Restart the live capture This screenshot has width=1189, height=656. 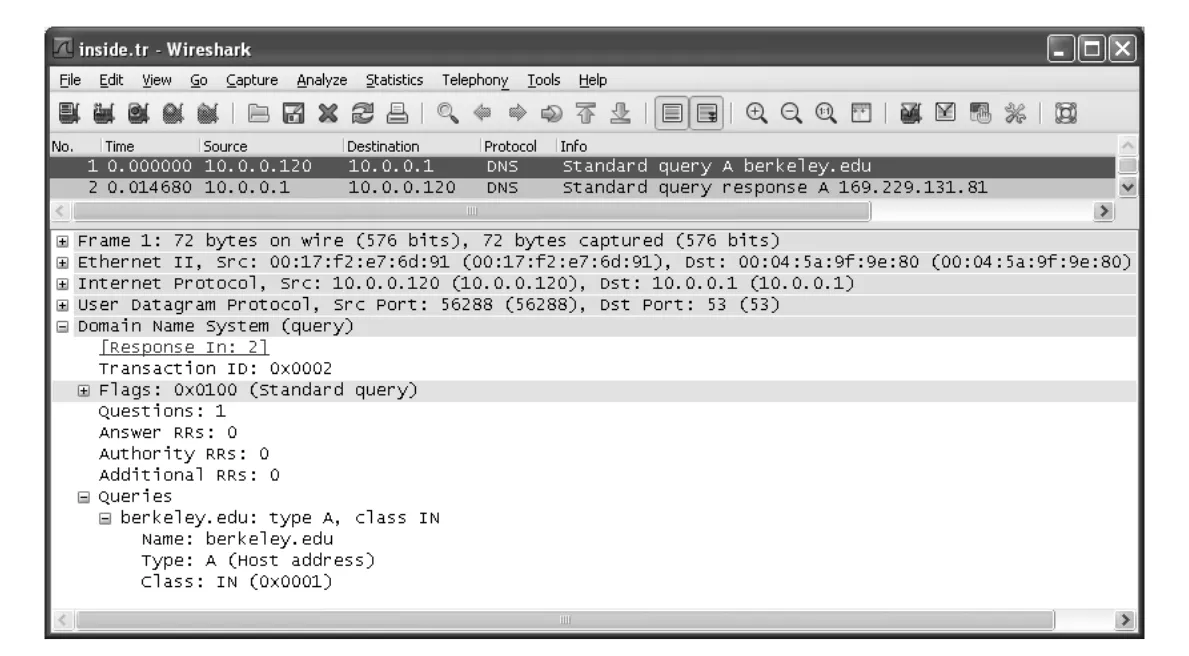[208, 113]
